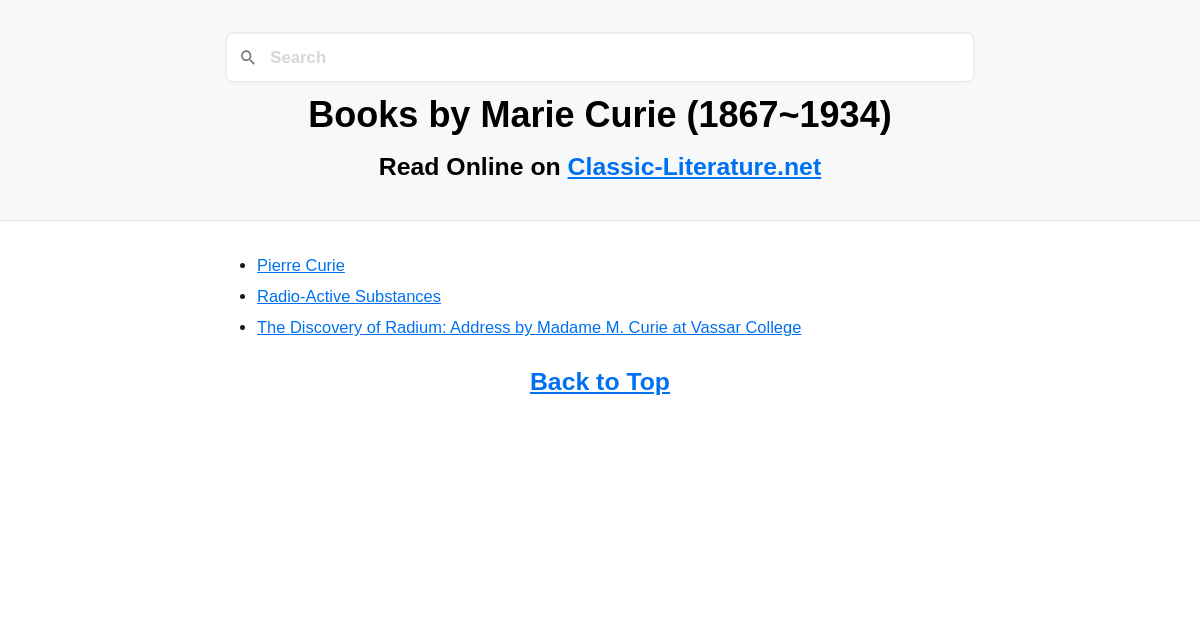
Task: Click the bullet beside the Vassar College entry
Action: 242,326
